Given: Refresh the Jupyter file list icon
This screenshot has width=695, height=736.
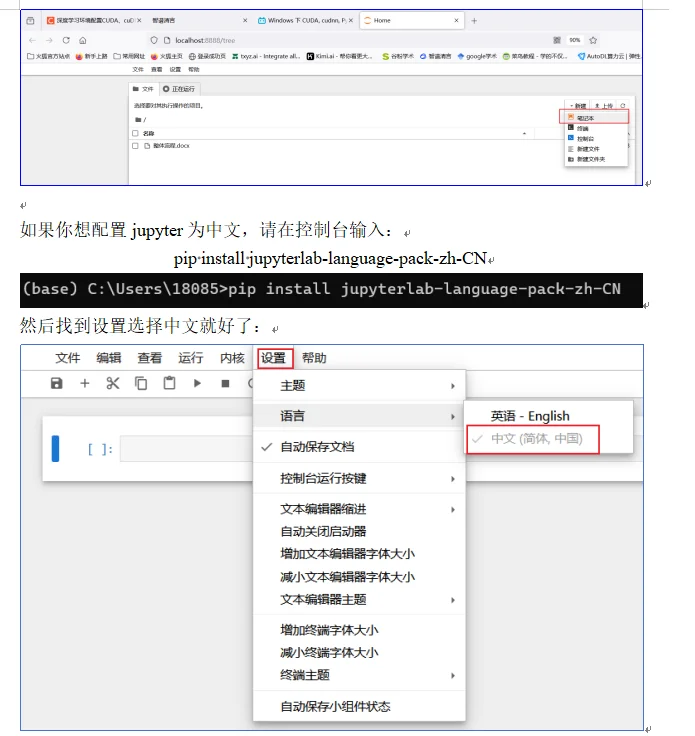Looking at the screenshot, I should click(x=622, y=106).
